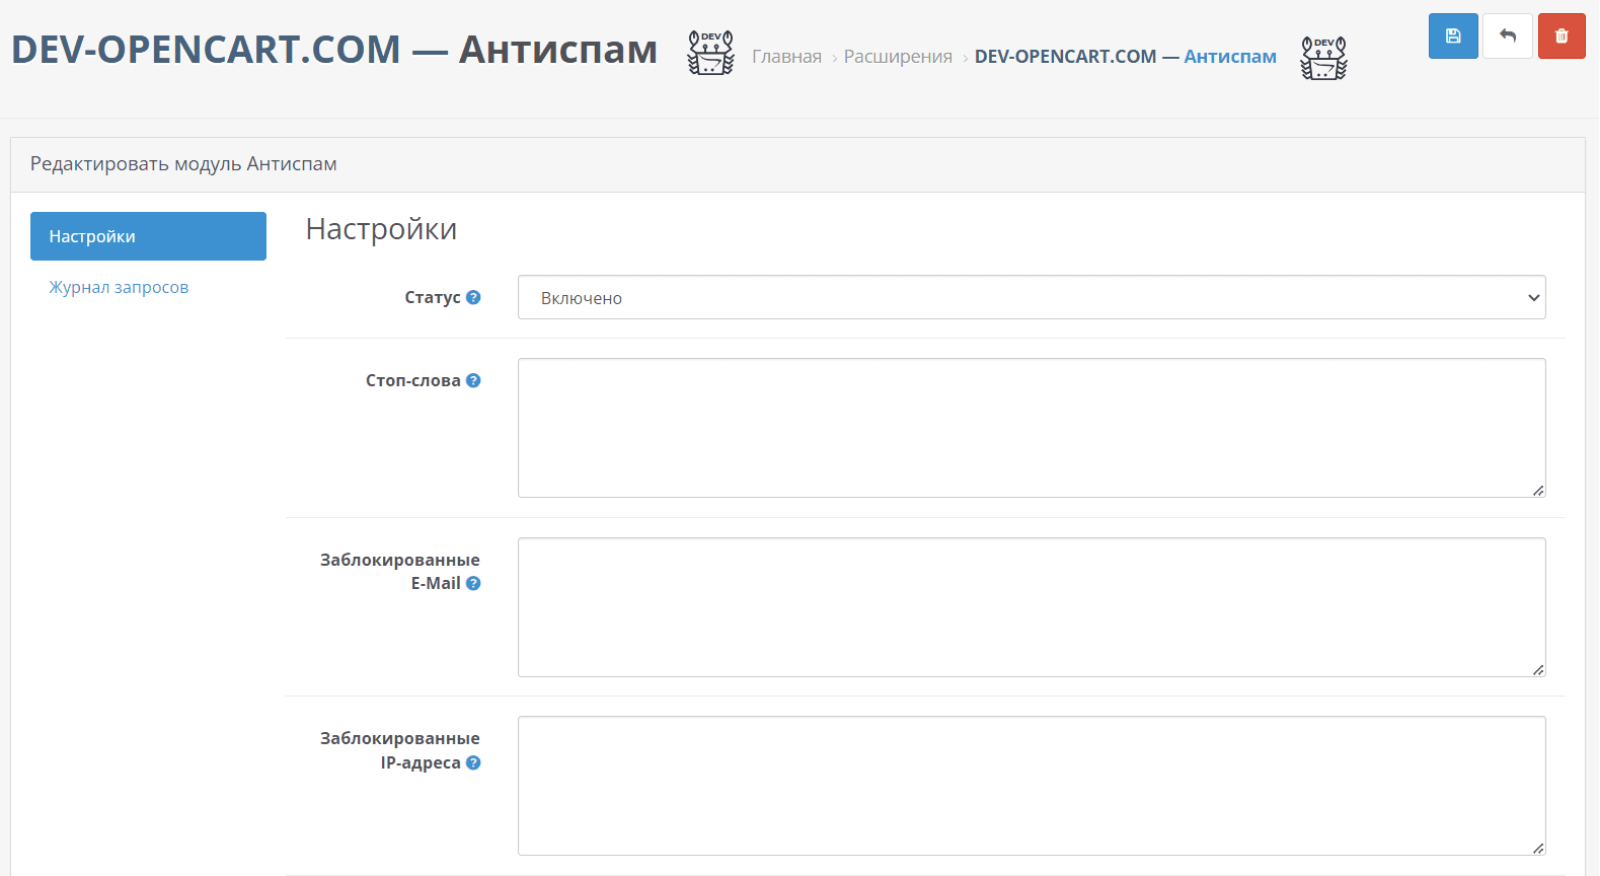Click the DEV-OPENCART.COM — Антиспам page title

point(334,49)
